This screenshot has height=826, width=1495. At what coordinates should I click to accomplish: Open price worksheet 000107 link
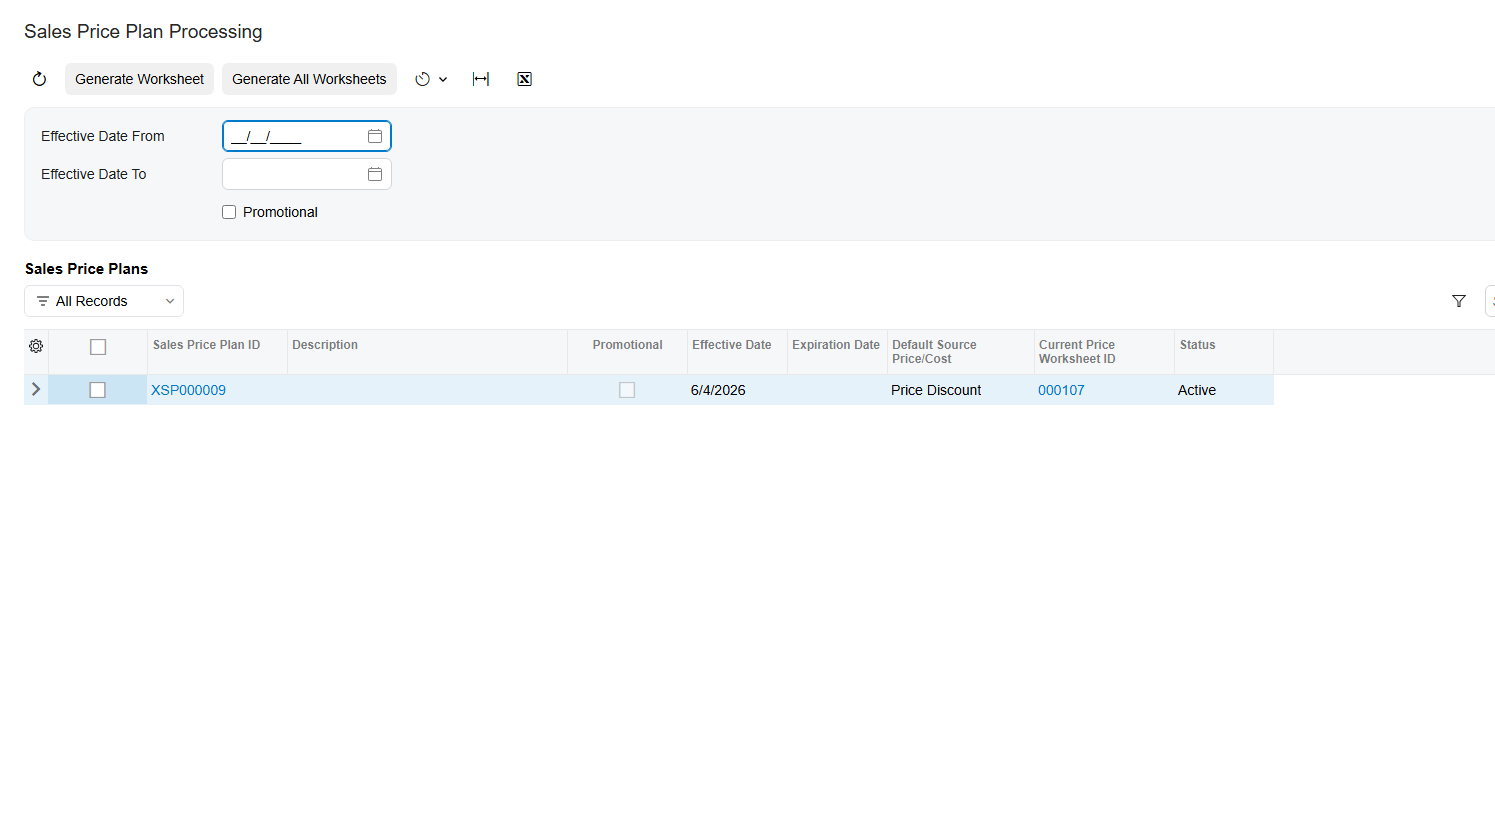pyautogui.click(x=1061, y=390)
